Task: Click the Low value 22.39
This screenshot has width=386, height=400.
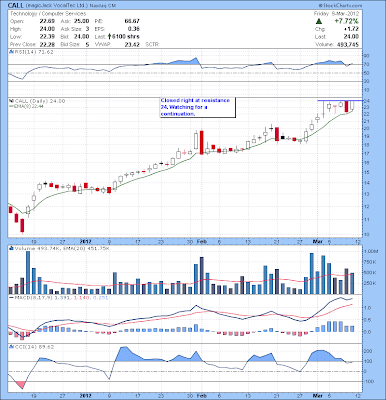Action: [47, 37]
